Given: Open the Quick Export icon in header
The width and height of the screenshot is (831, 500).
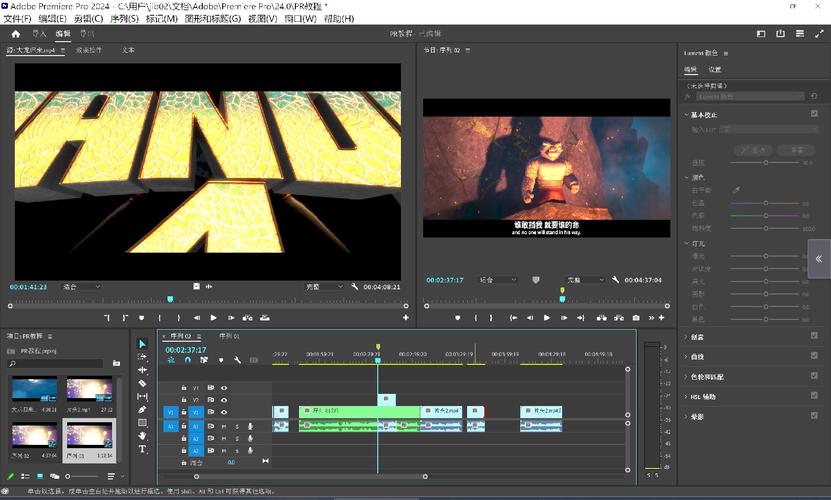Looking at the screenshot, I should point(780,33).
